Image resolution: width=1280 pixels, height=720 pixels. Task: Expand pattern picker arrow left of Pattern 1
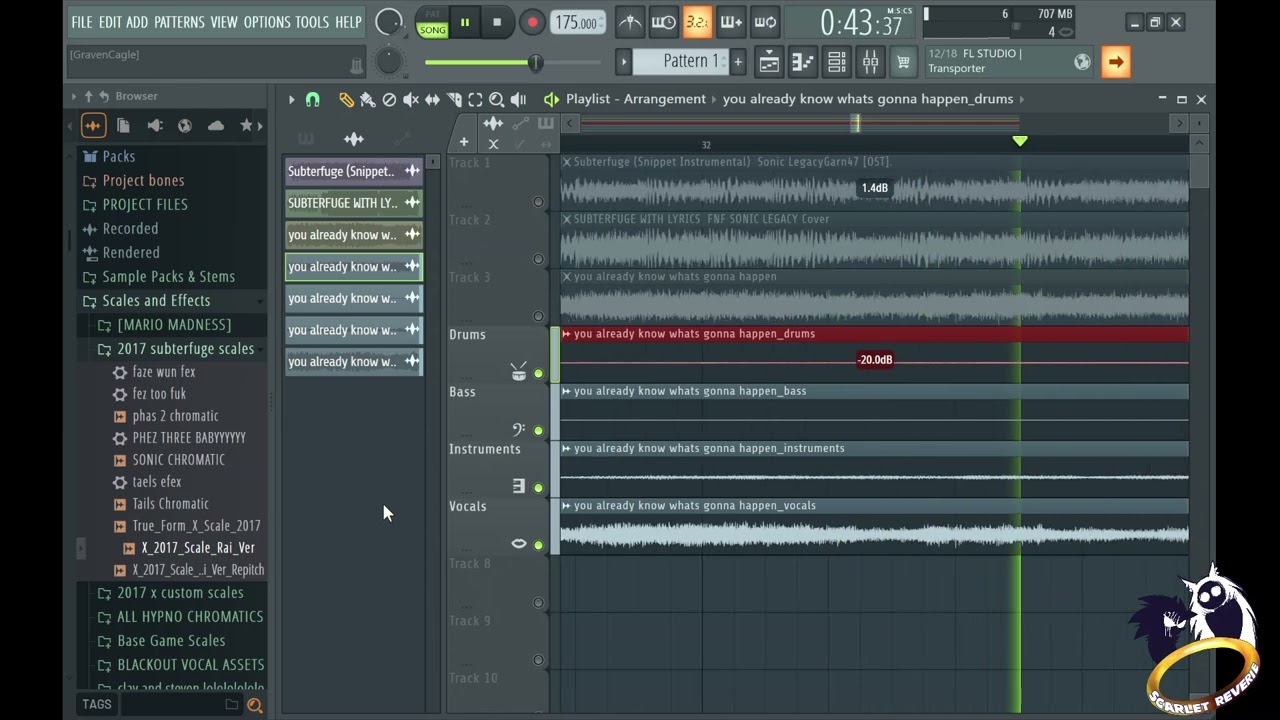click(623, 62)
